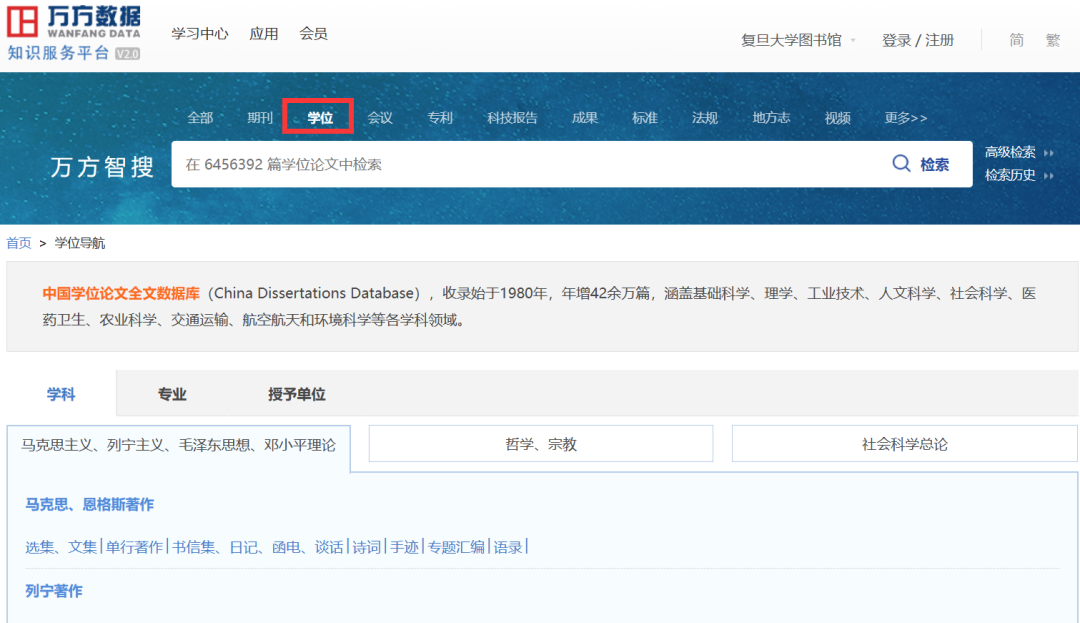Select the 学位 search category
The height and width of the screenshot is (623, 1080).
click(x=320, y=118)
